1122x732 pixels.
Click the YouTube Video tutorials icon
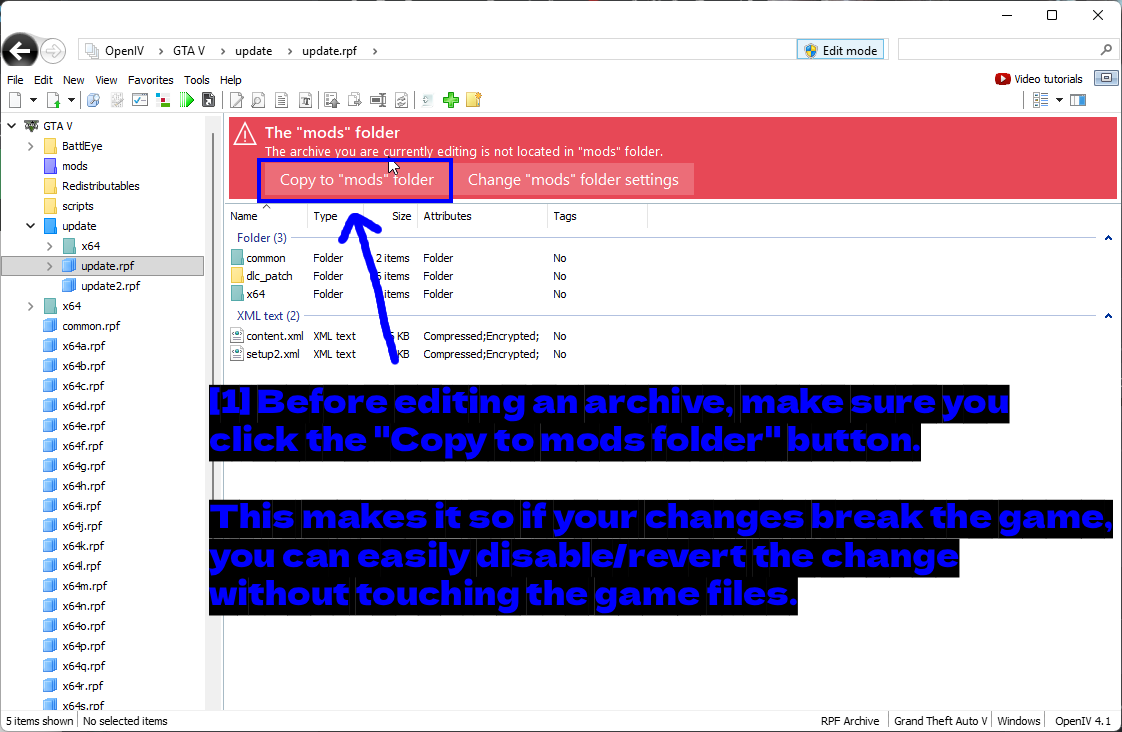tap(1003, 79)
